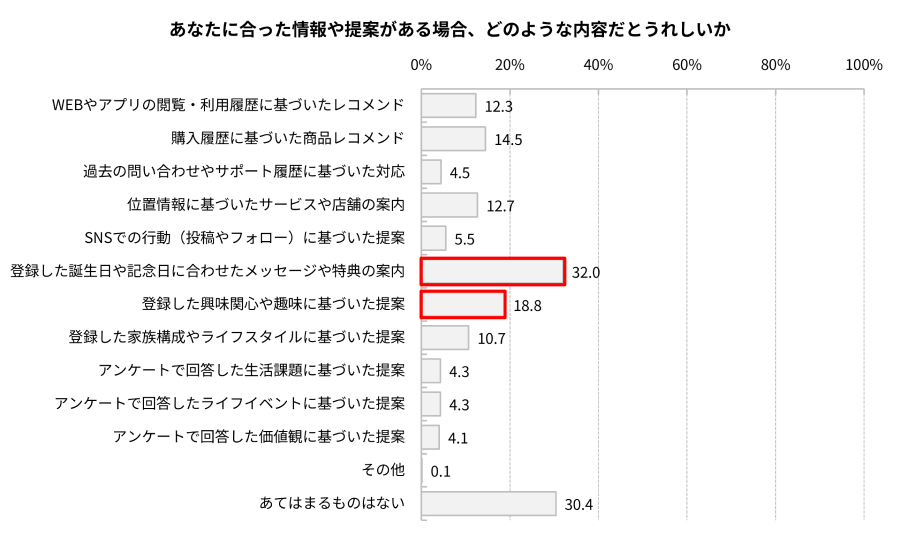900x537 pixels.
Task: Click the 10.7 家族構成 bar
Action: (x=445, y=337)
